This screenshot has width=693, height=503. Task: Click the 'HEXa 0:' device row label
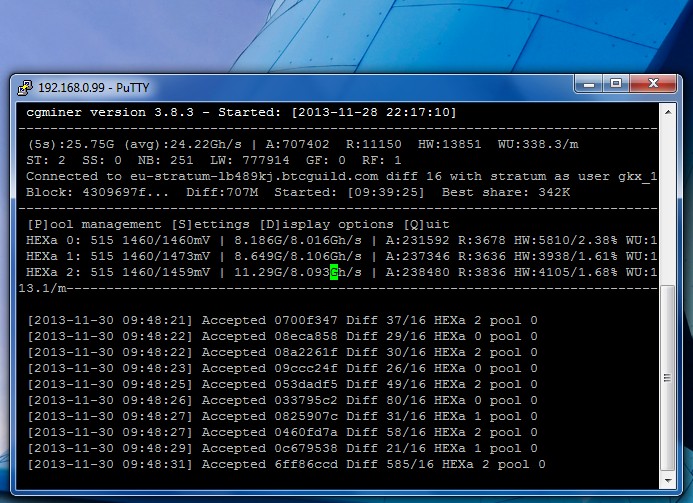[54, 240]
